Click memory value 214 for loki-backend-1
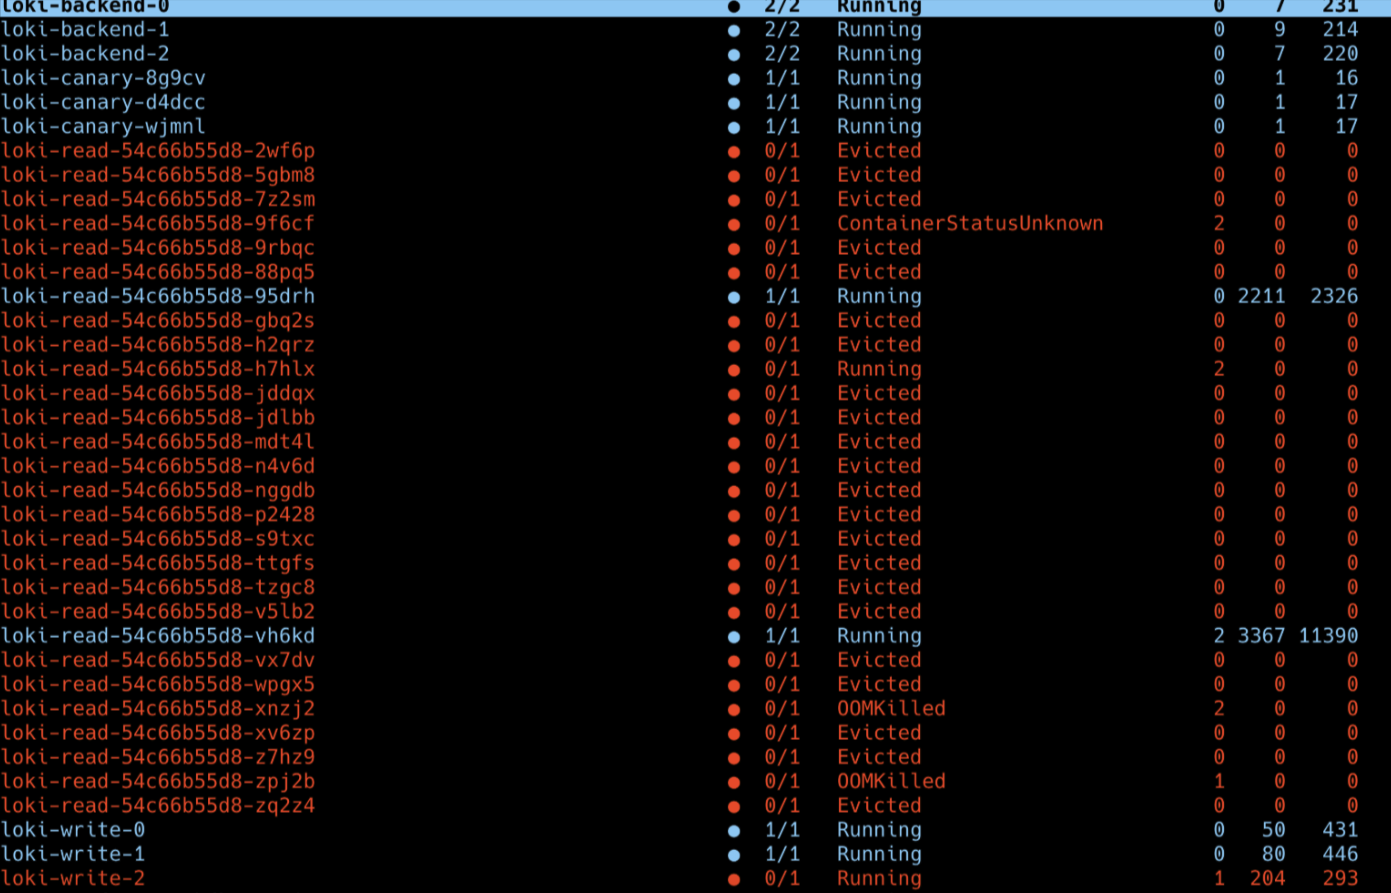Image resolution: width=1391 pixels, height=893 pixels. coord(1340,30)
